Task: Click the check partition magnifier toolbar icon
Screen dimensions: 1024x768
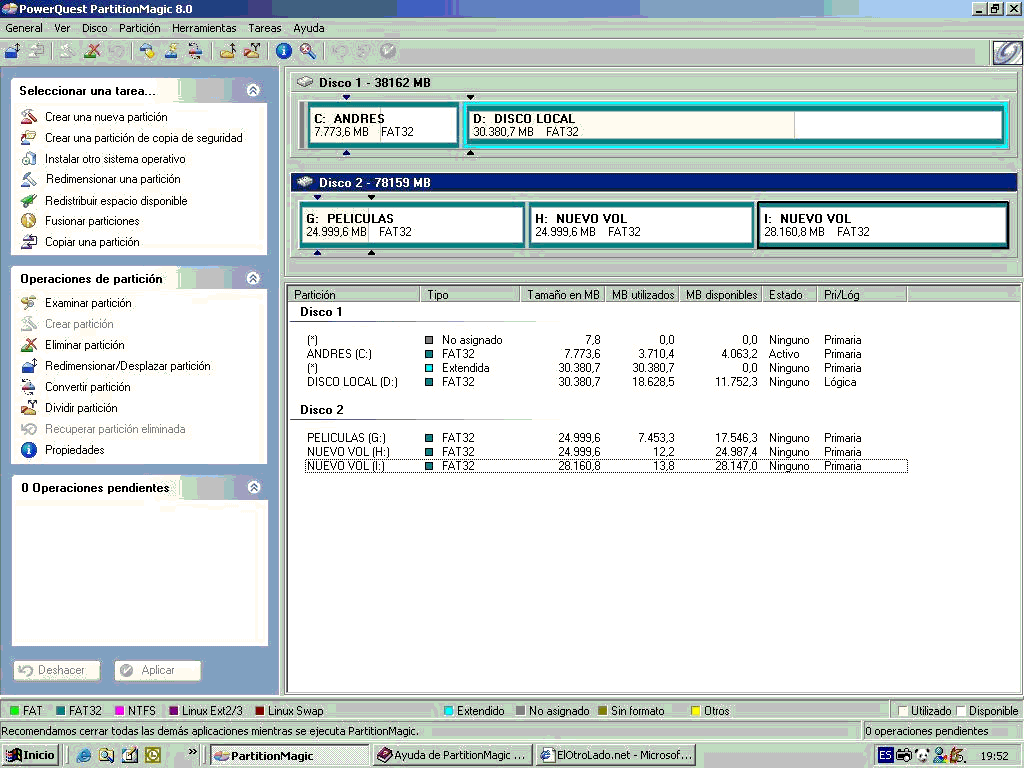Action: click(308, 51)
